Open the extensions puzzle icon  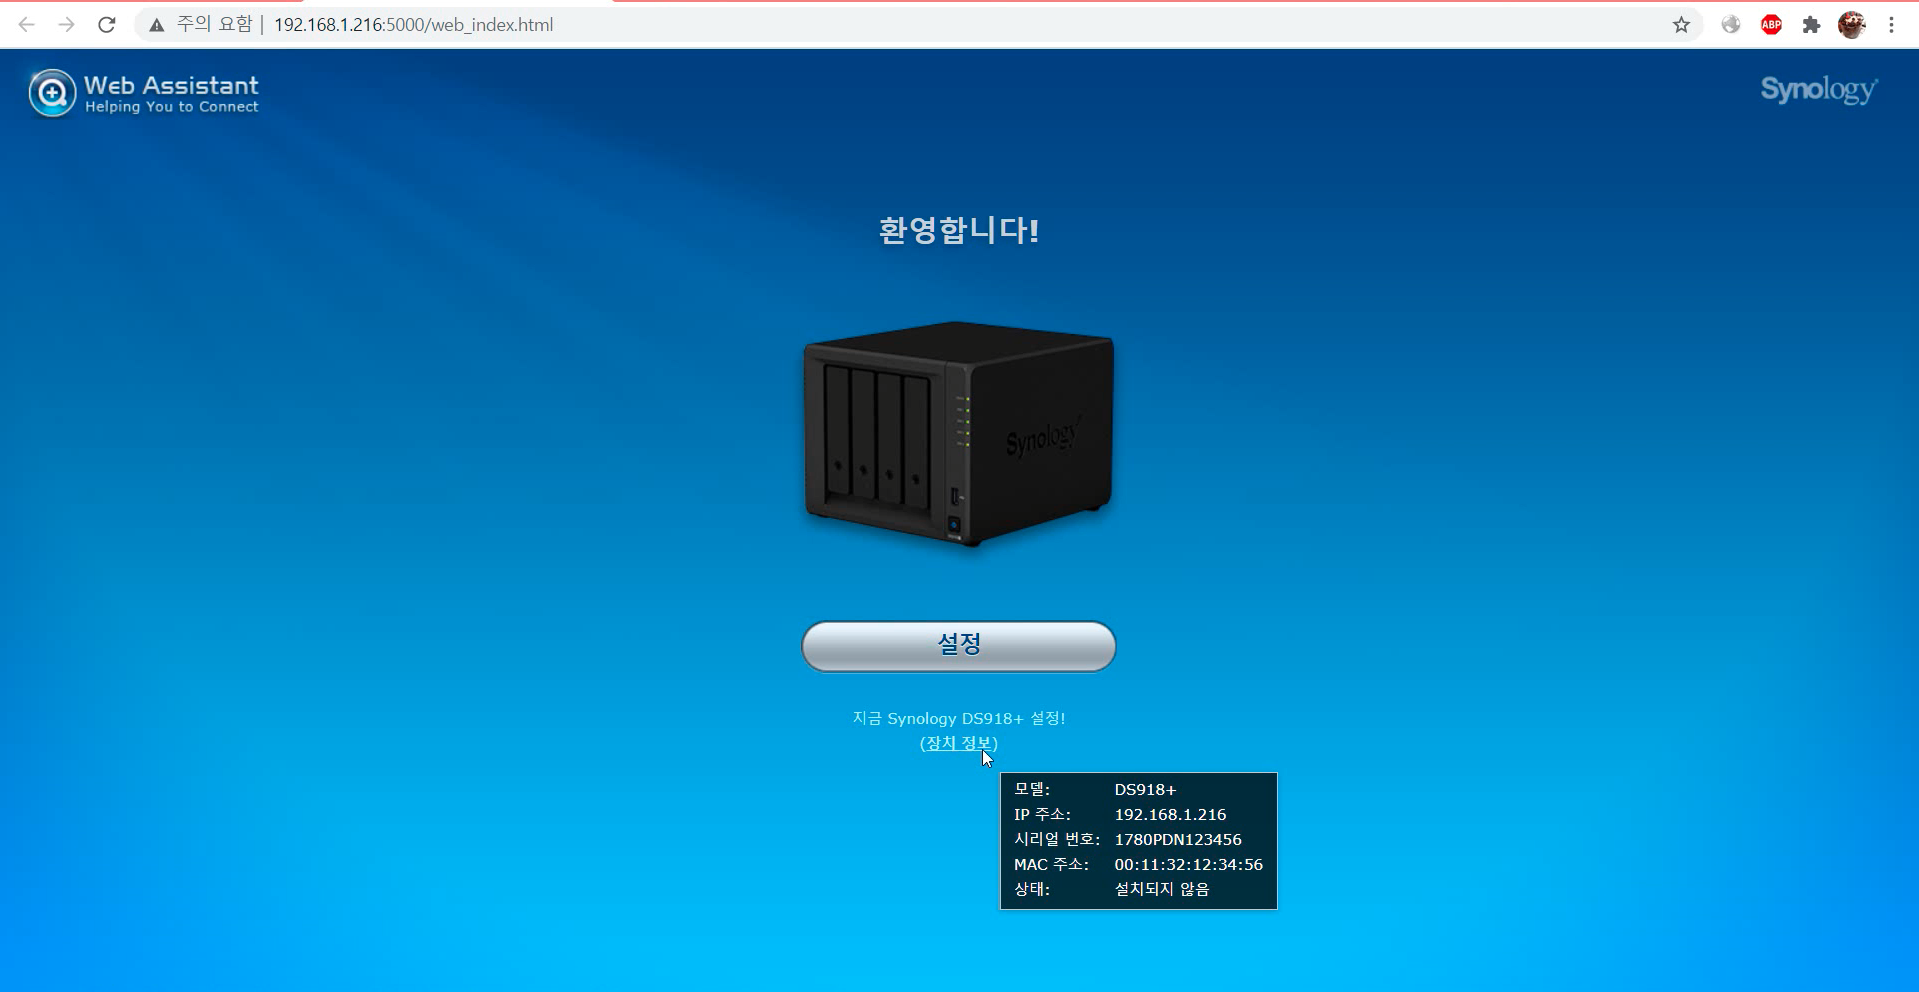tap(1811, 25)
